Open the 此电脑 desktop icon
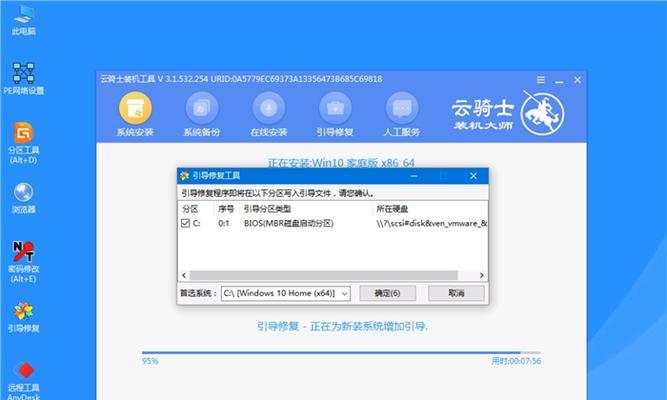Image resolution: width=667 pixels, height=400 pixels. pos(23,20)
